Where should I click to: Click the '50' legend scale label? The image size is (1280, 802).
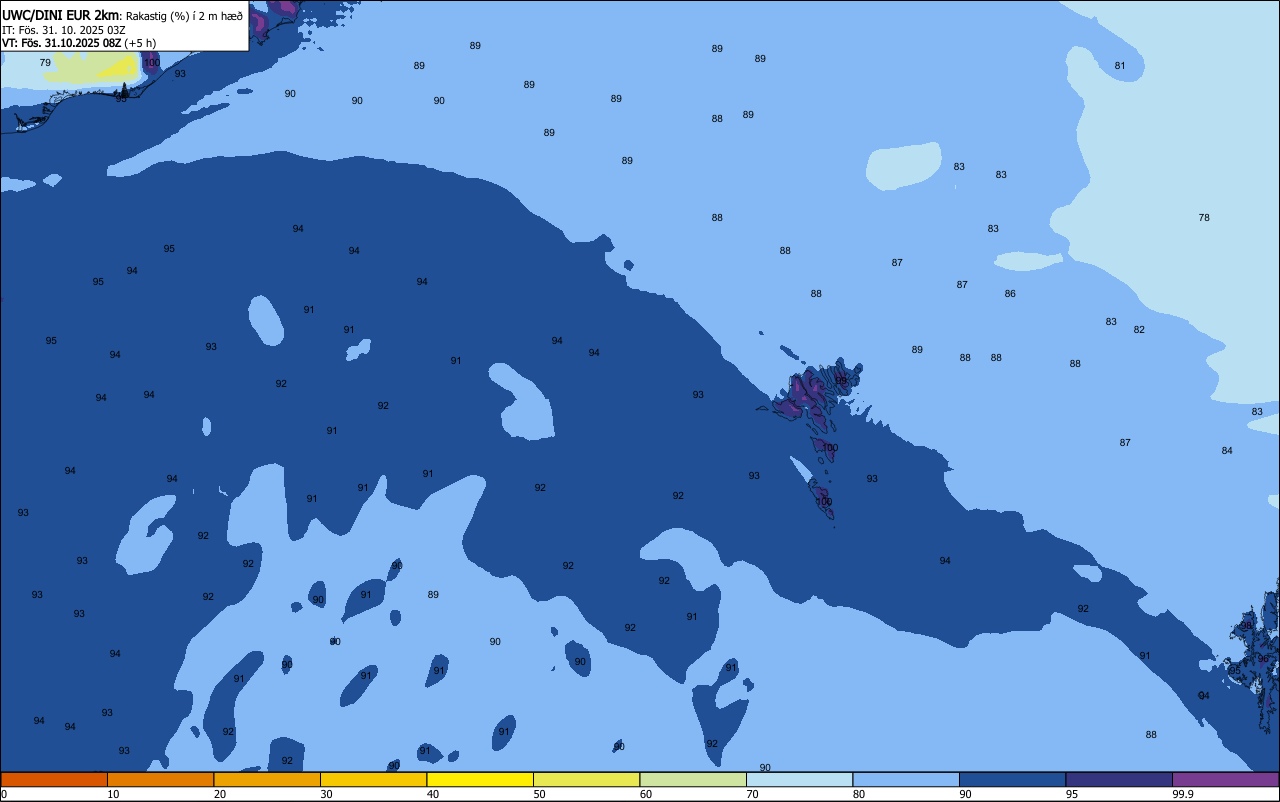[x=539, y=794]
